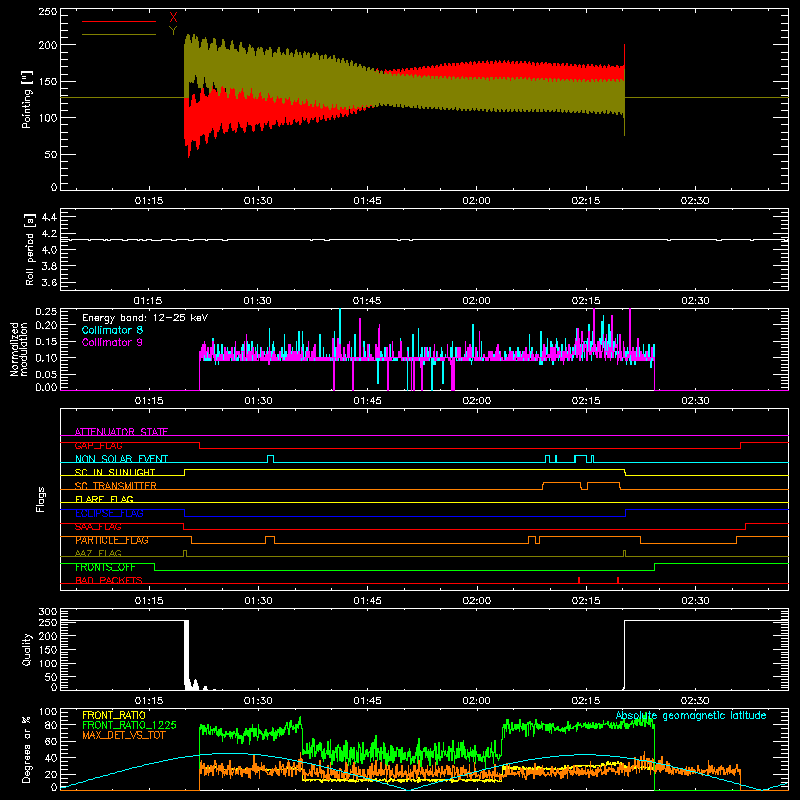
Task: Click the 'Degrees or %' axis title
Action: [x=27, y=749]
